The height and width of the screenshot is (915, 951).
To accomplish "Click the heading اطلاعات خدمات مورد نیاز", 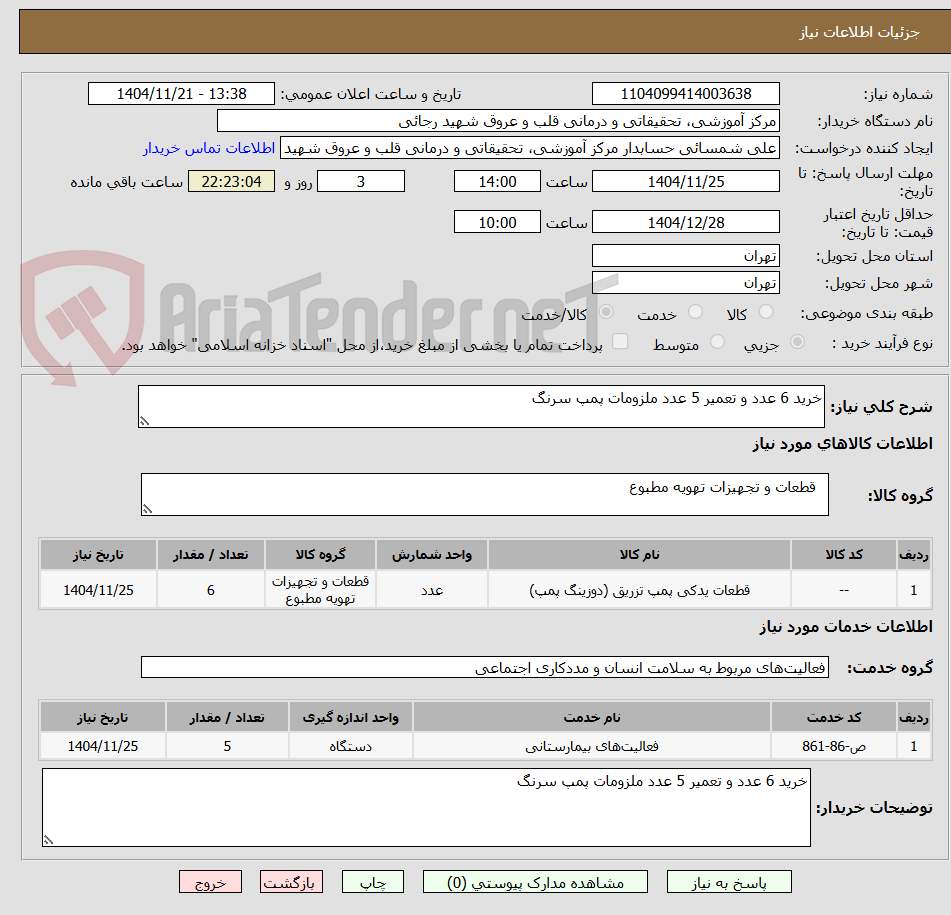I will click(845, 626).
